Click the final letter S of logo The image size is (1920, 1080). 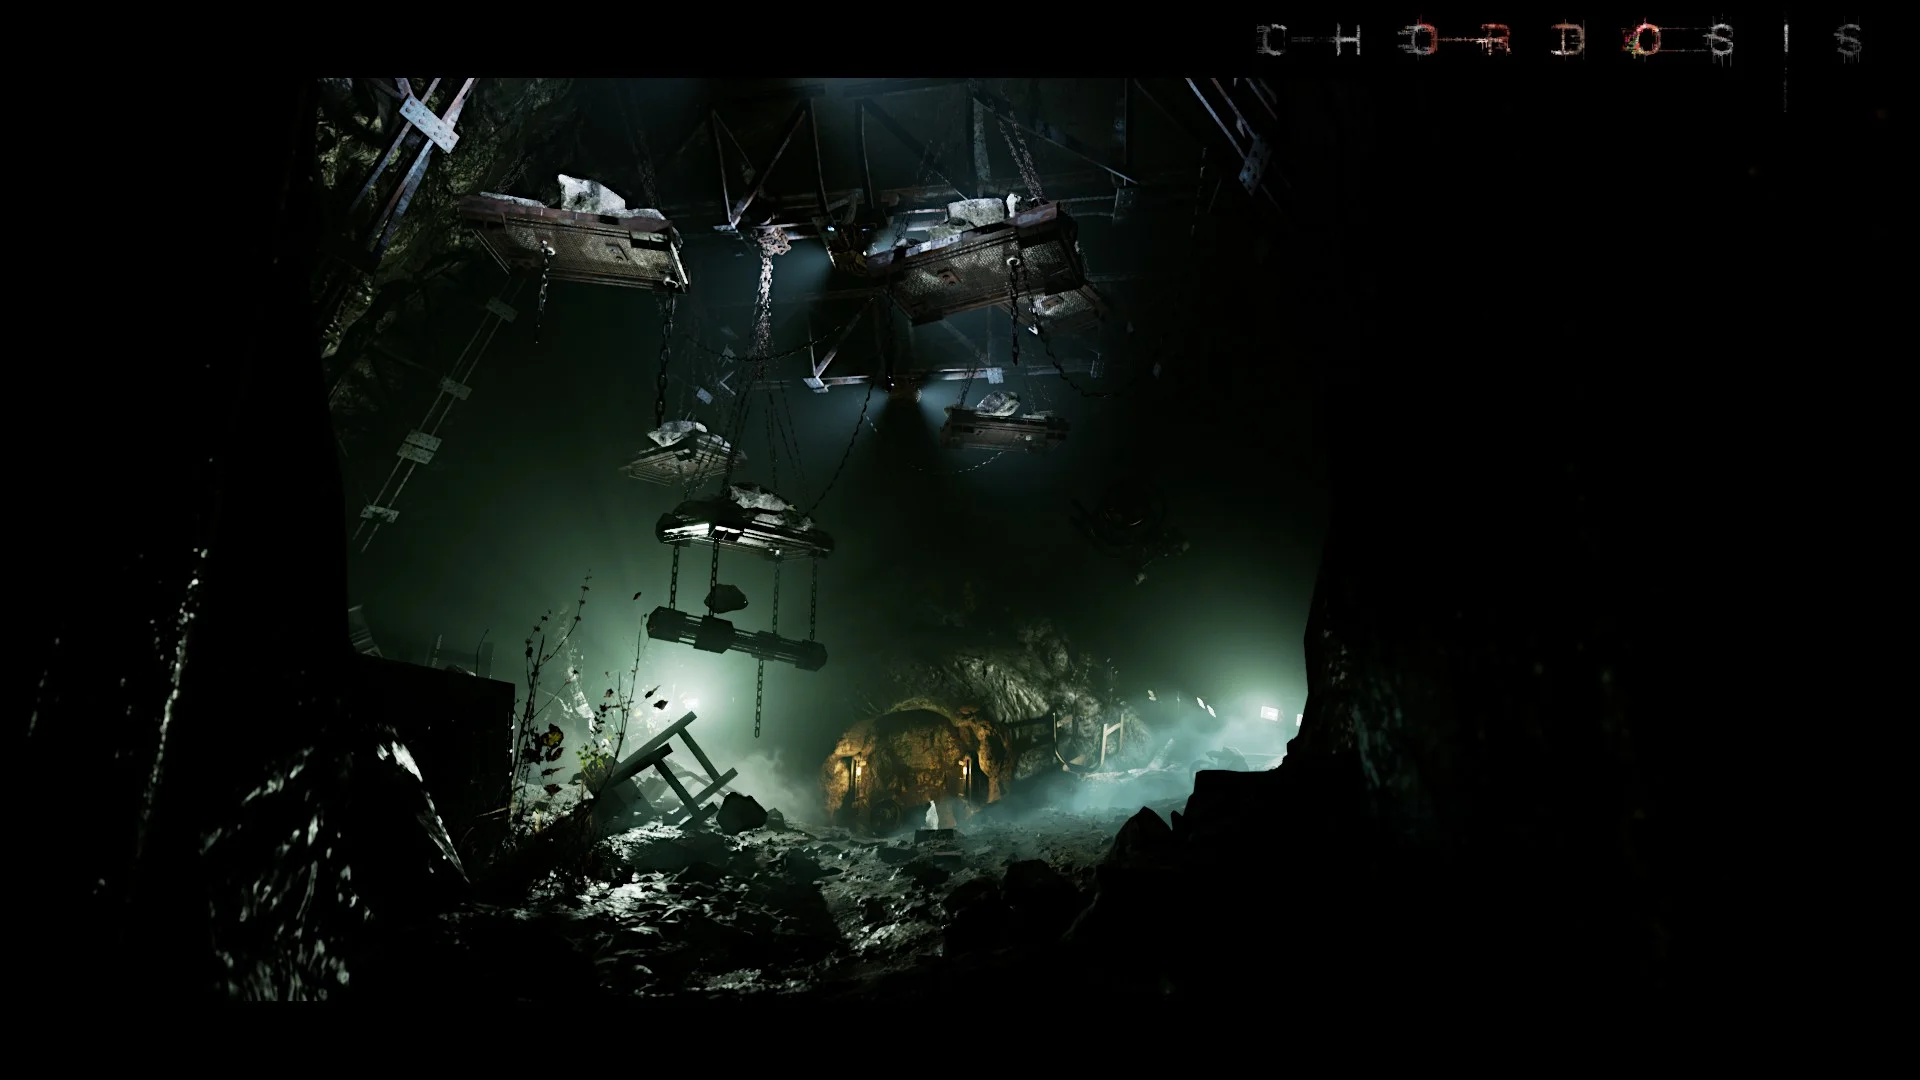point(1848,41)
